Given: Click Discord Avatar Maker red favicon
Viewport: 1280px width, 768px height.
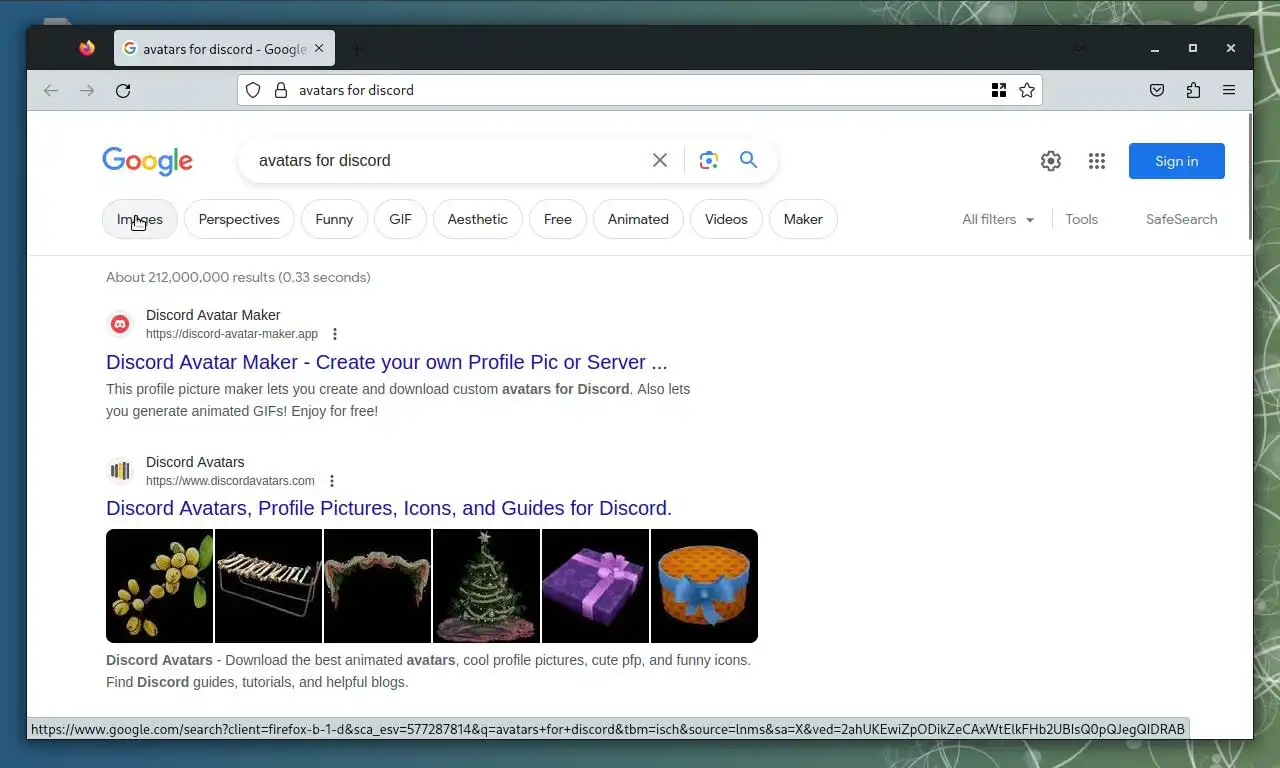Looking at the screenshot, I should point(120,324).
